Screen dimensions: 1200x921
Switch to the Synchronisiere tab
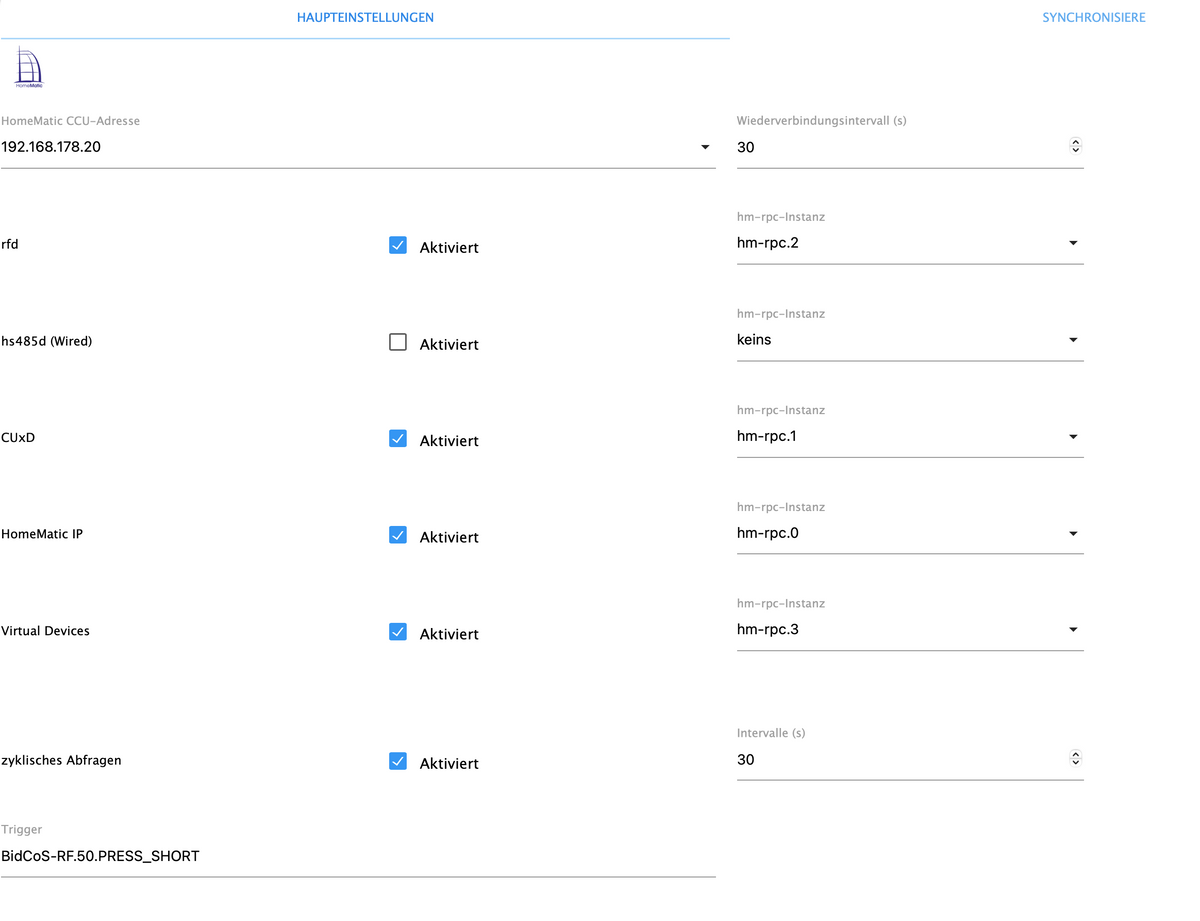[x=1094, y=18]
